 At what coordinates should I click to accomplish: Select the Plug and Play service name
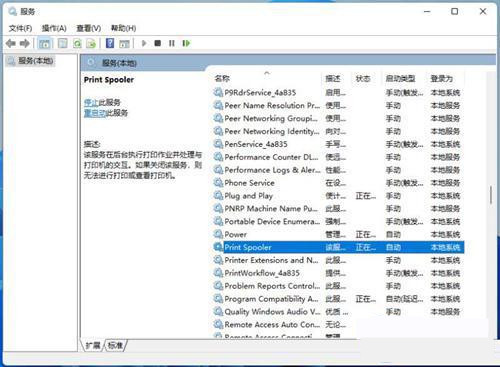249,196
